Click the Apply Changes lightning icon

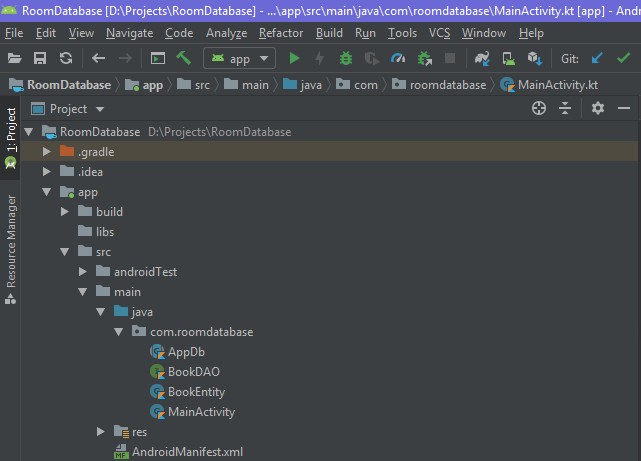[320, 58]
